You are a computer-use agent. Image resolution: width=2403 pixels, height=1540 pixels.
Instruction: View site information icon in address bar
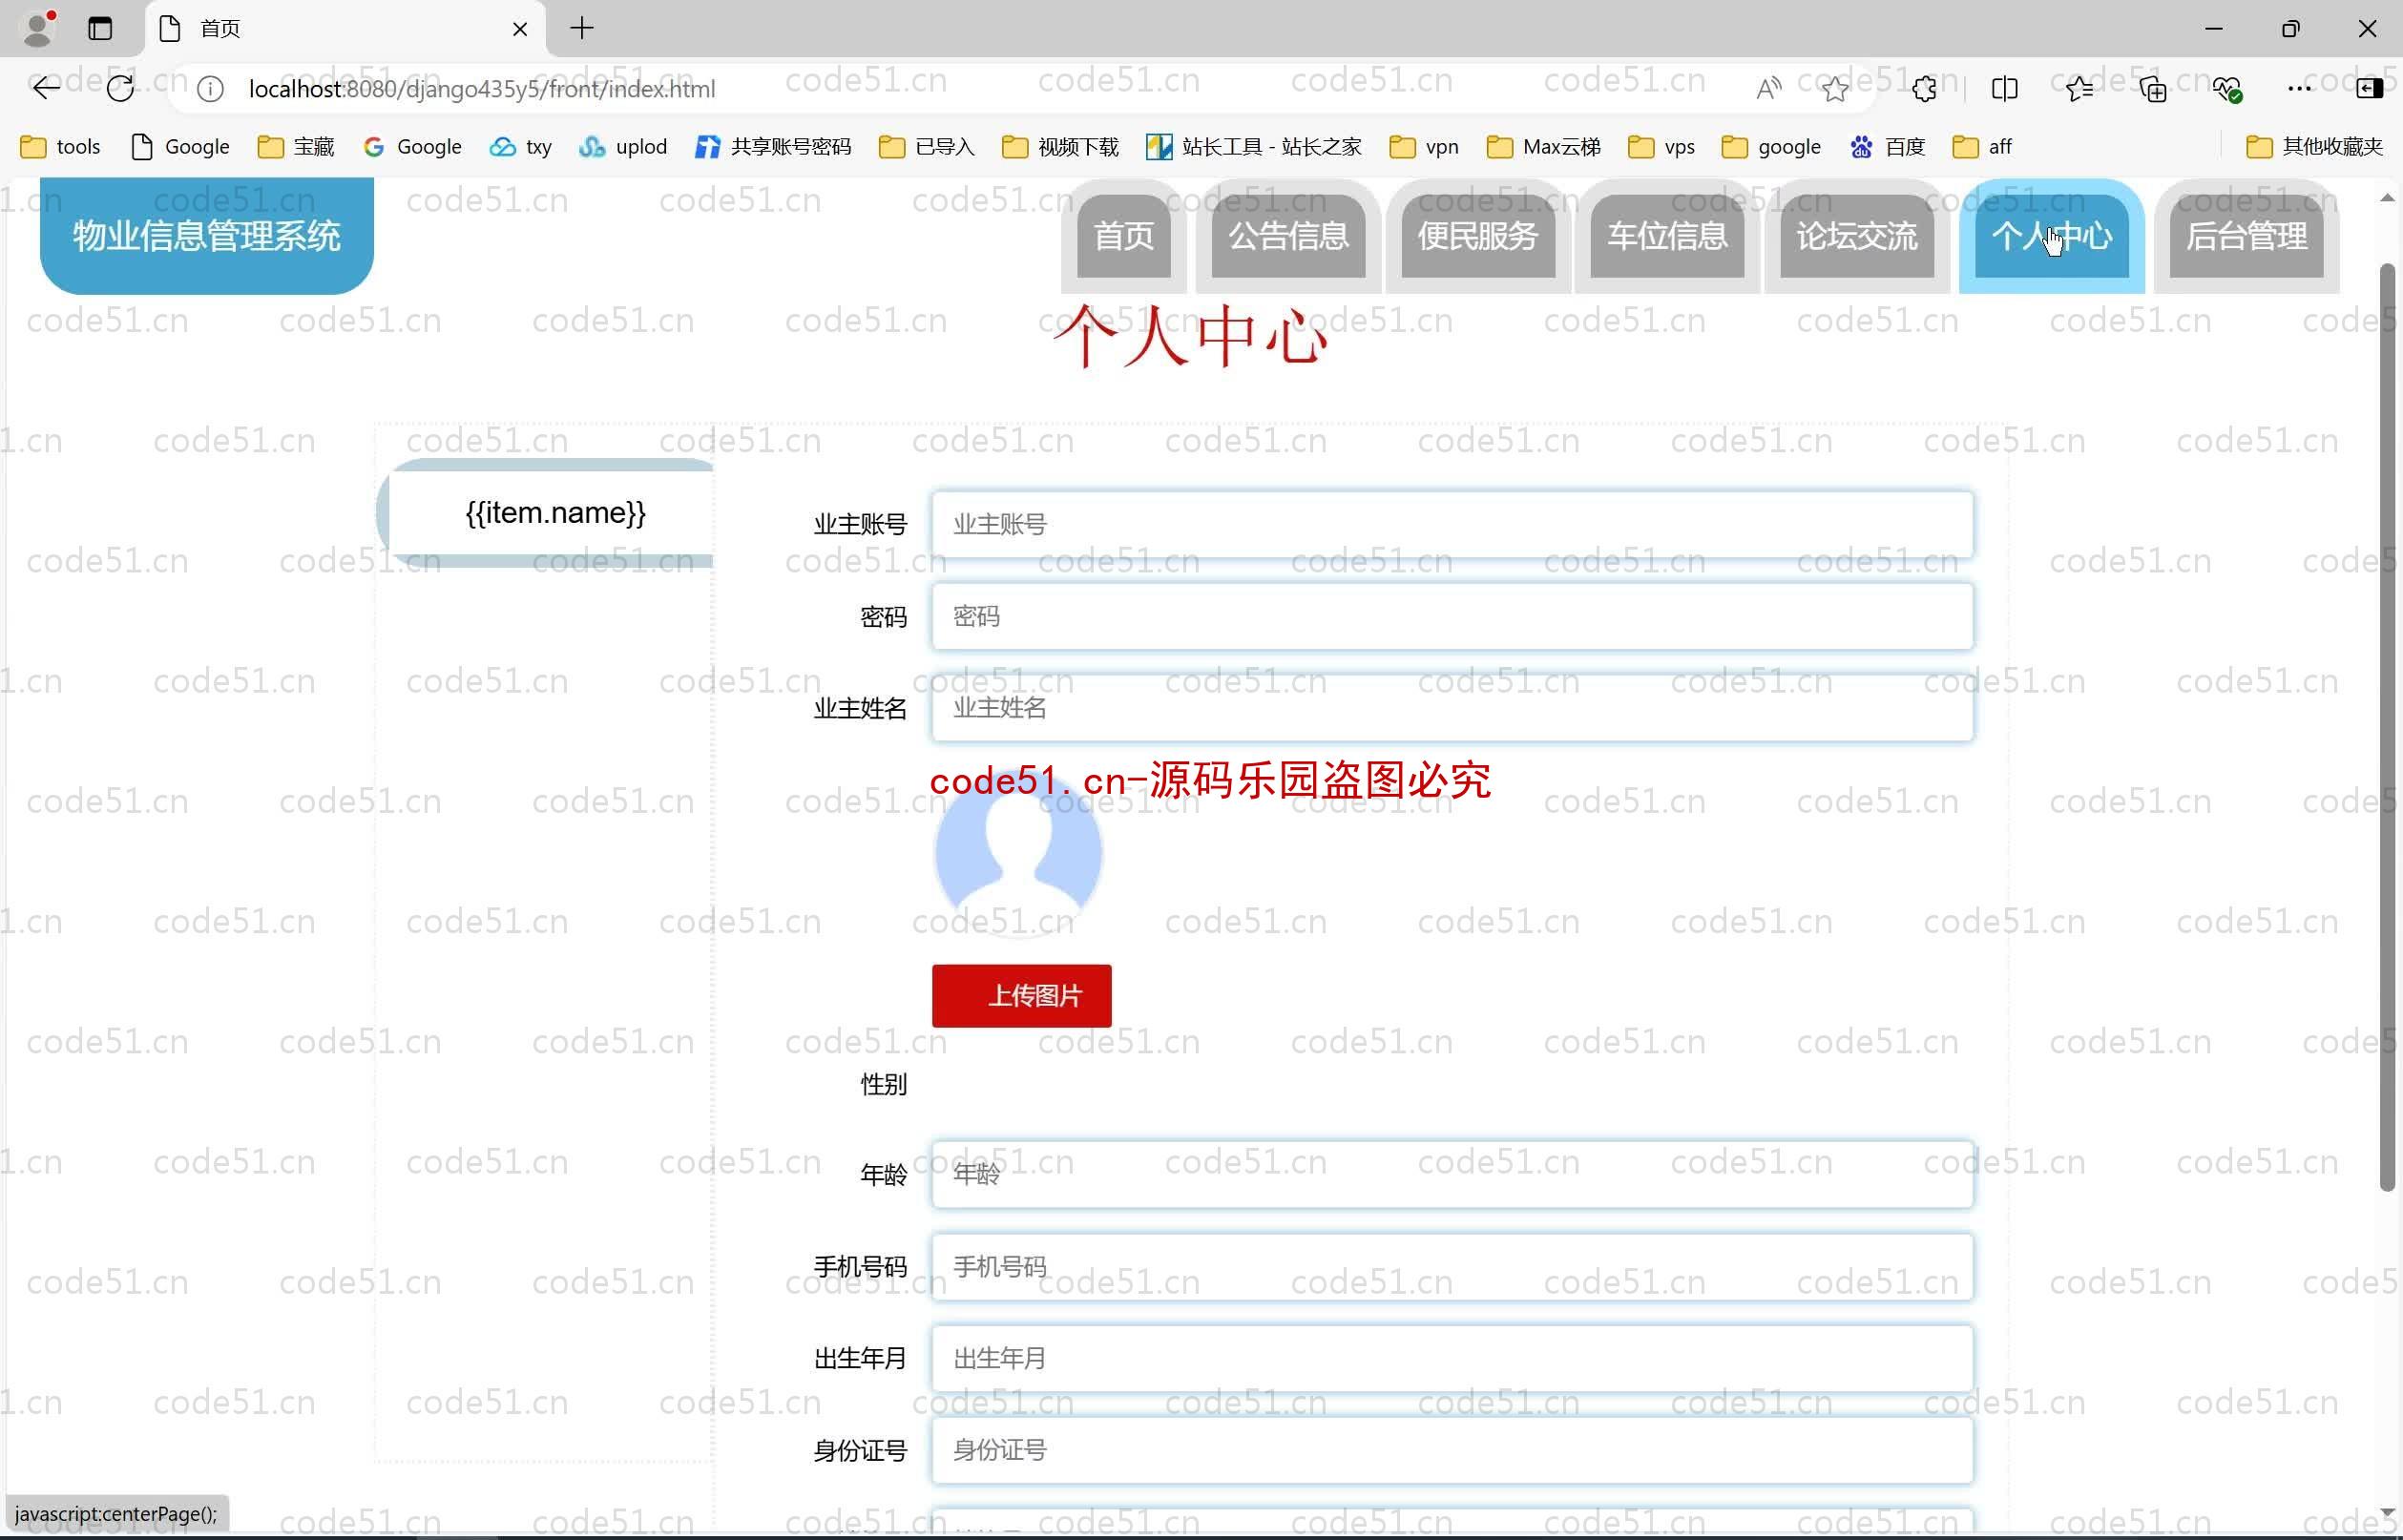click(210, 89)
